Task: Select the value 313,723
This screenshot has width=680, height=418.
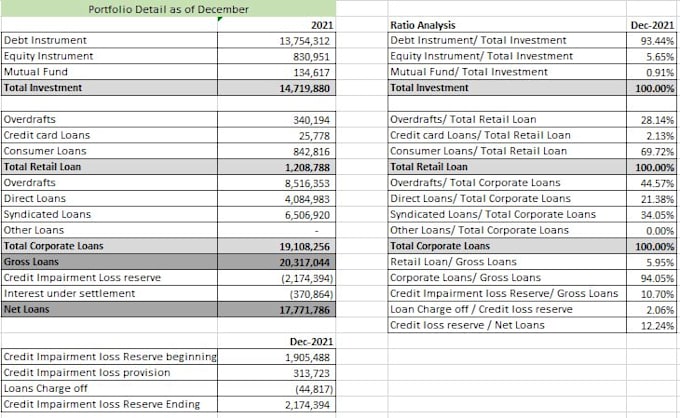Action: (x=277, y=372)
